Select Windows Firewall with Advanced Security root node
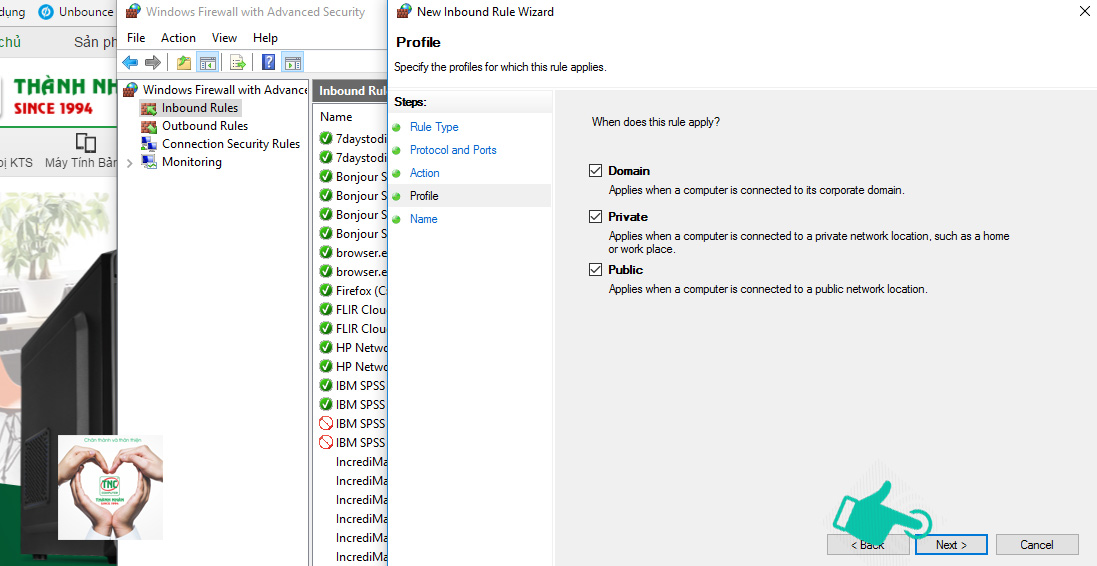This screenshot has width=1097, height=566. (216, 90)
